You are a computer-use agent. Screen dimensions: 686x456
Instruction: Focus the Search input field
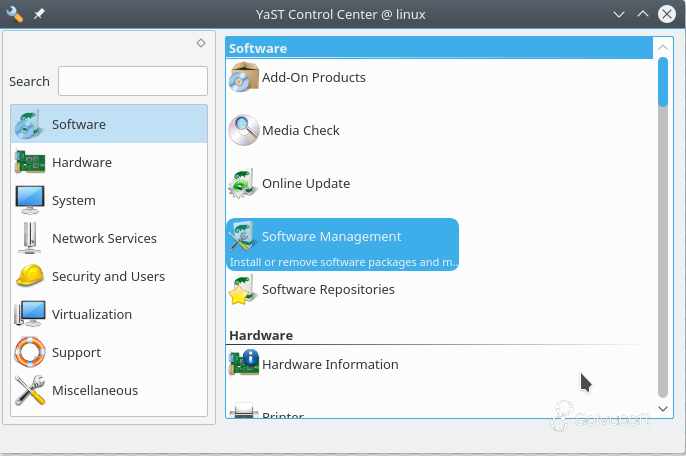tap(133, 81)
